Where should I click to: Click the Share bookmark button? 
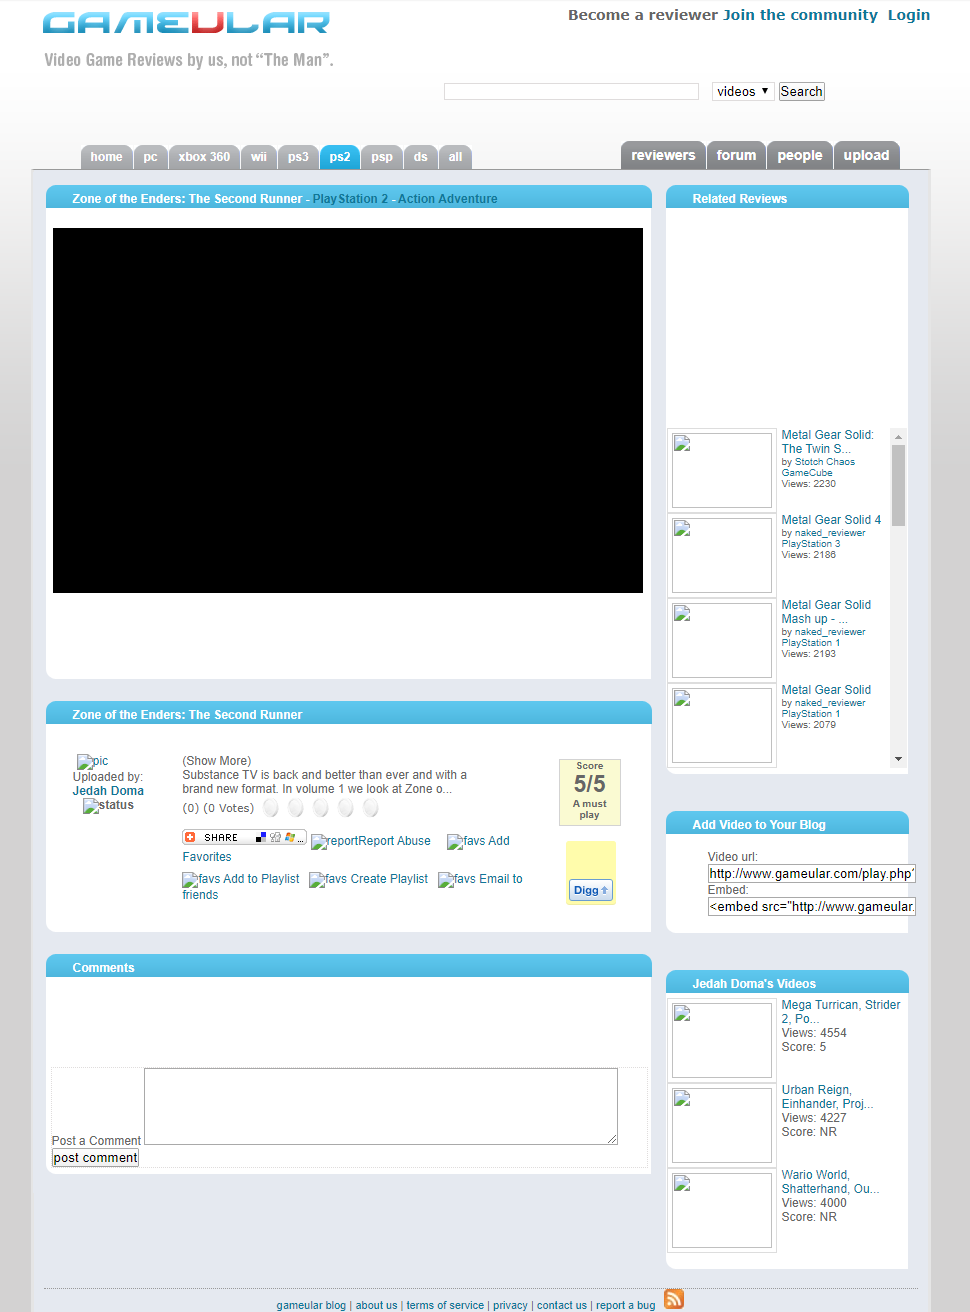244,837
